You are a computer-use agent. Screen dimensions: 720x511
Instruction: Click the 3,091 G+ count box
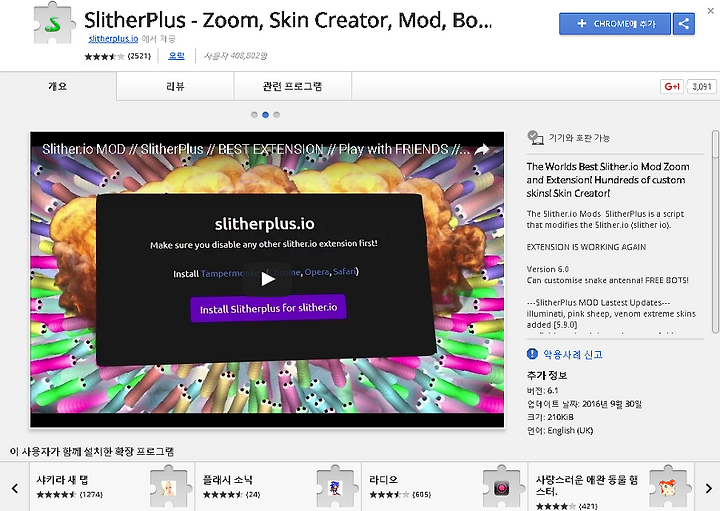pyautogui.click(x=702, y=86)
